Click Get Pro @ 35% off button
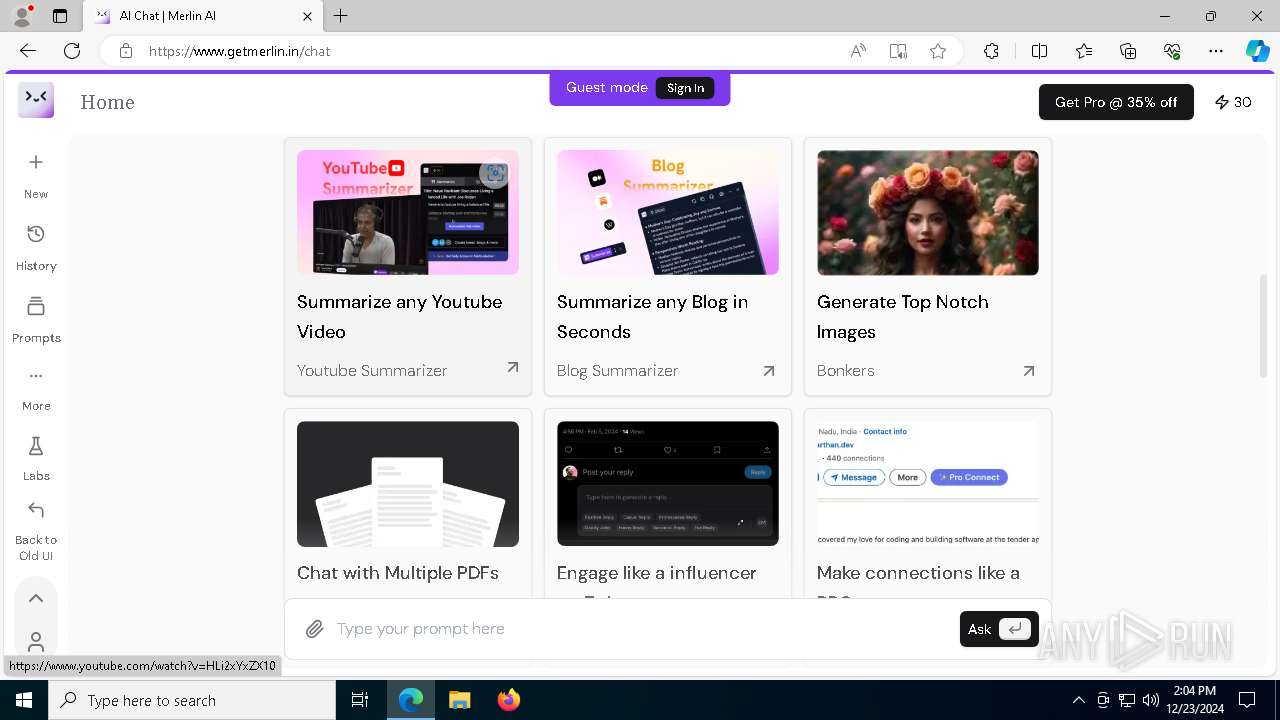The height and width of the screenshot is (720, 1280). tap(1116, 102)
